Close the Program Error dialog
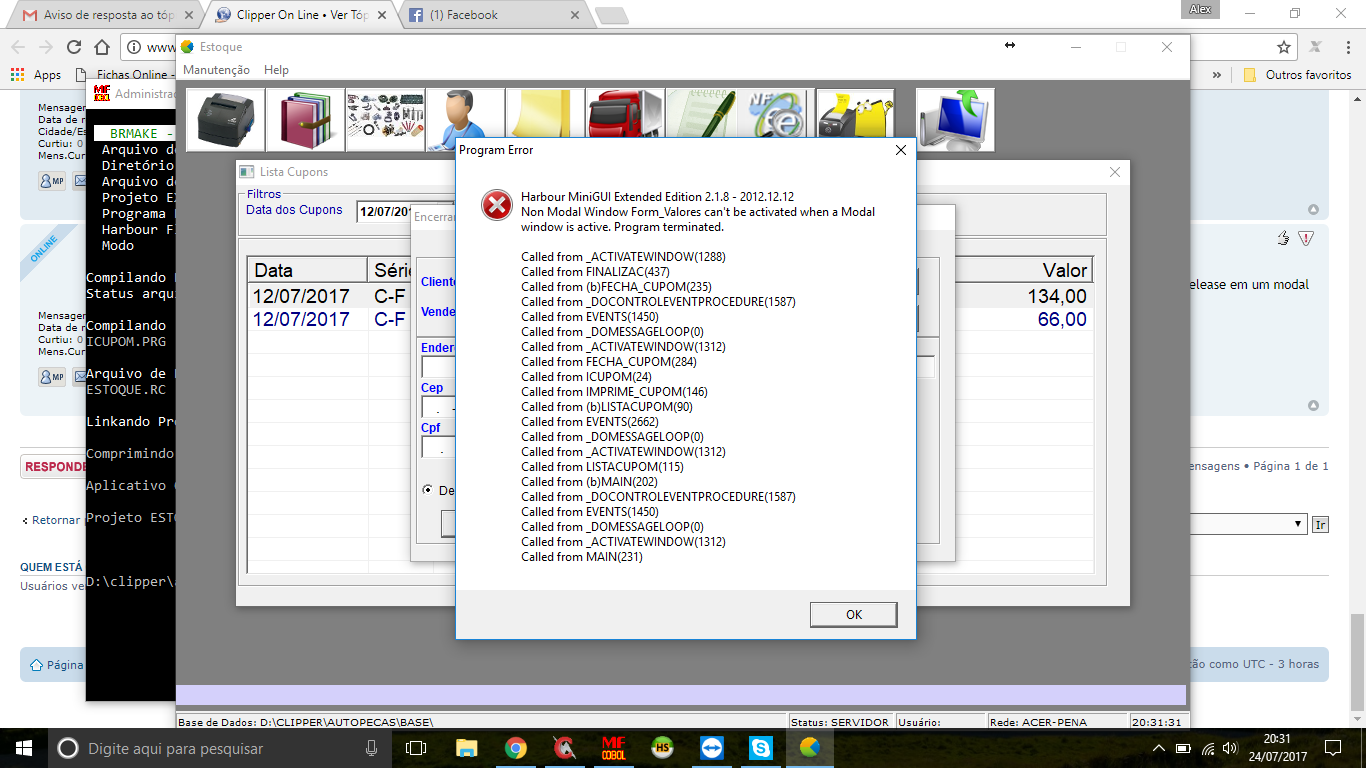The height and width of the screenshot is (768, 1366). point(900,150)
